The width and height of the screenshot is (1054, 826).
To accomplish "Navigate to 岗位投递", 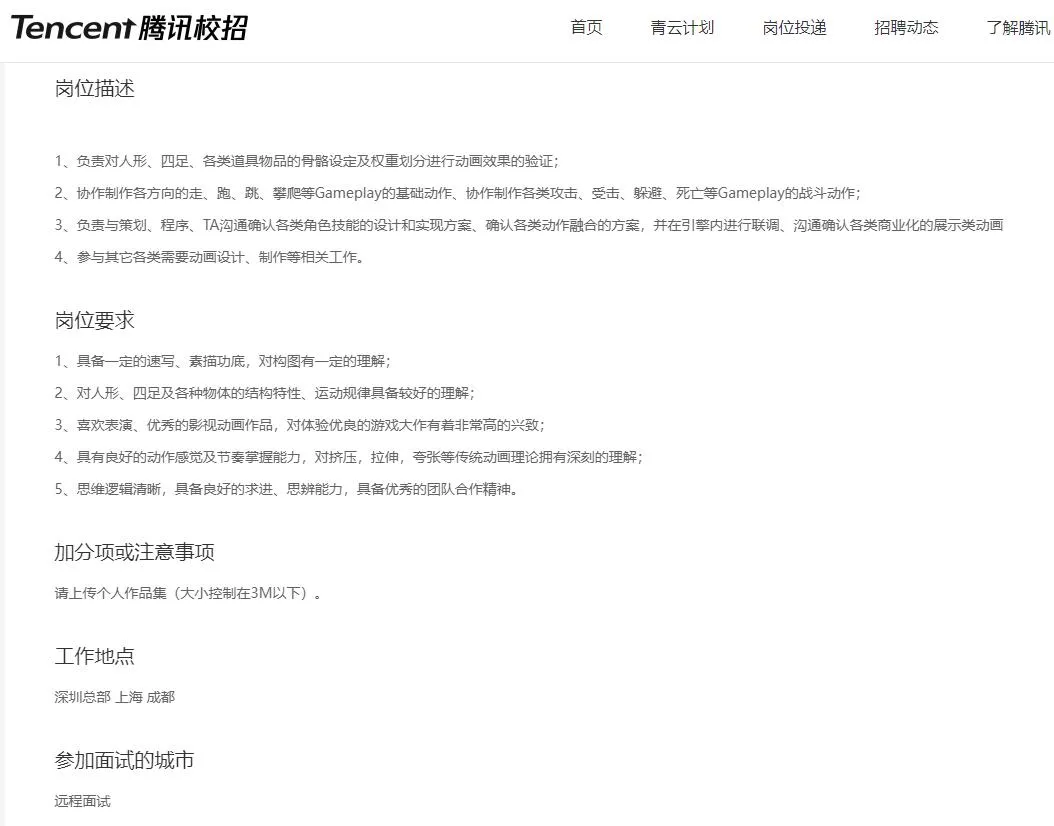I will 794,28.
